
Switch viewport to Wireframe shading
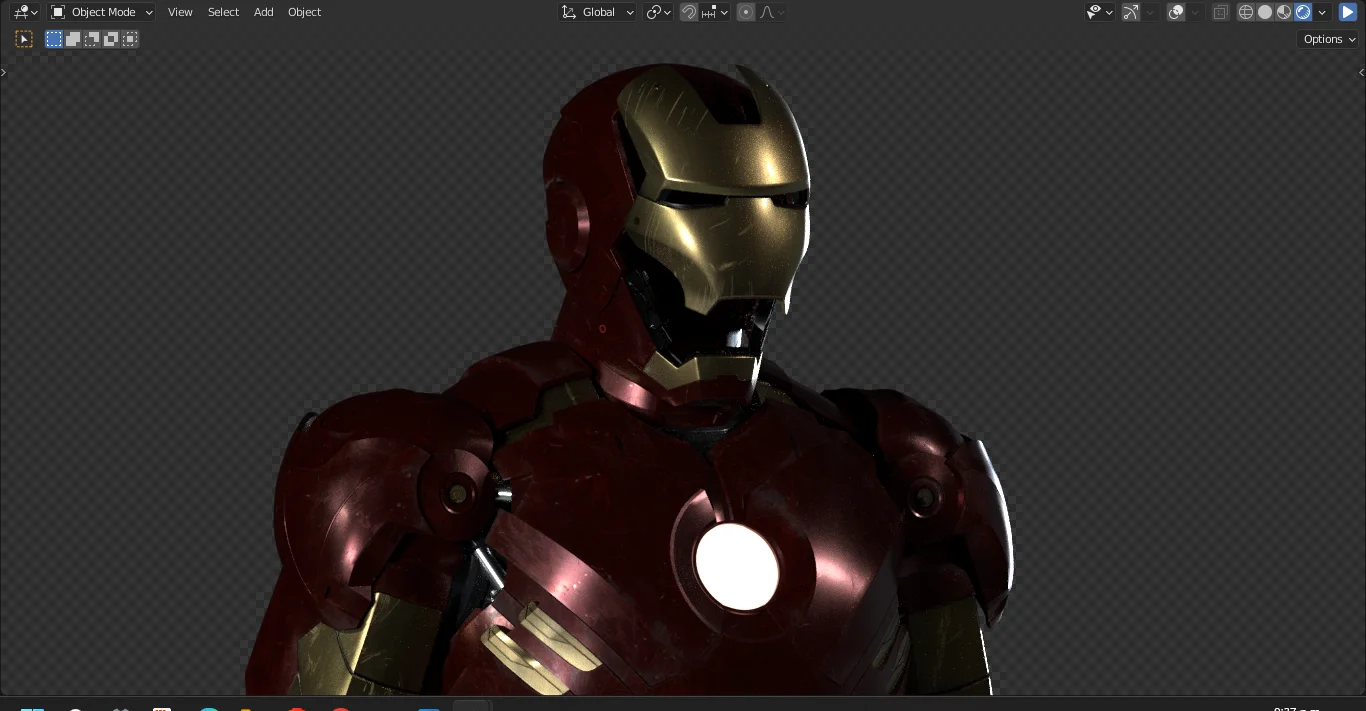click(x=1246, y=12)
